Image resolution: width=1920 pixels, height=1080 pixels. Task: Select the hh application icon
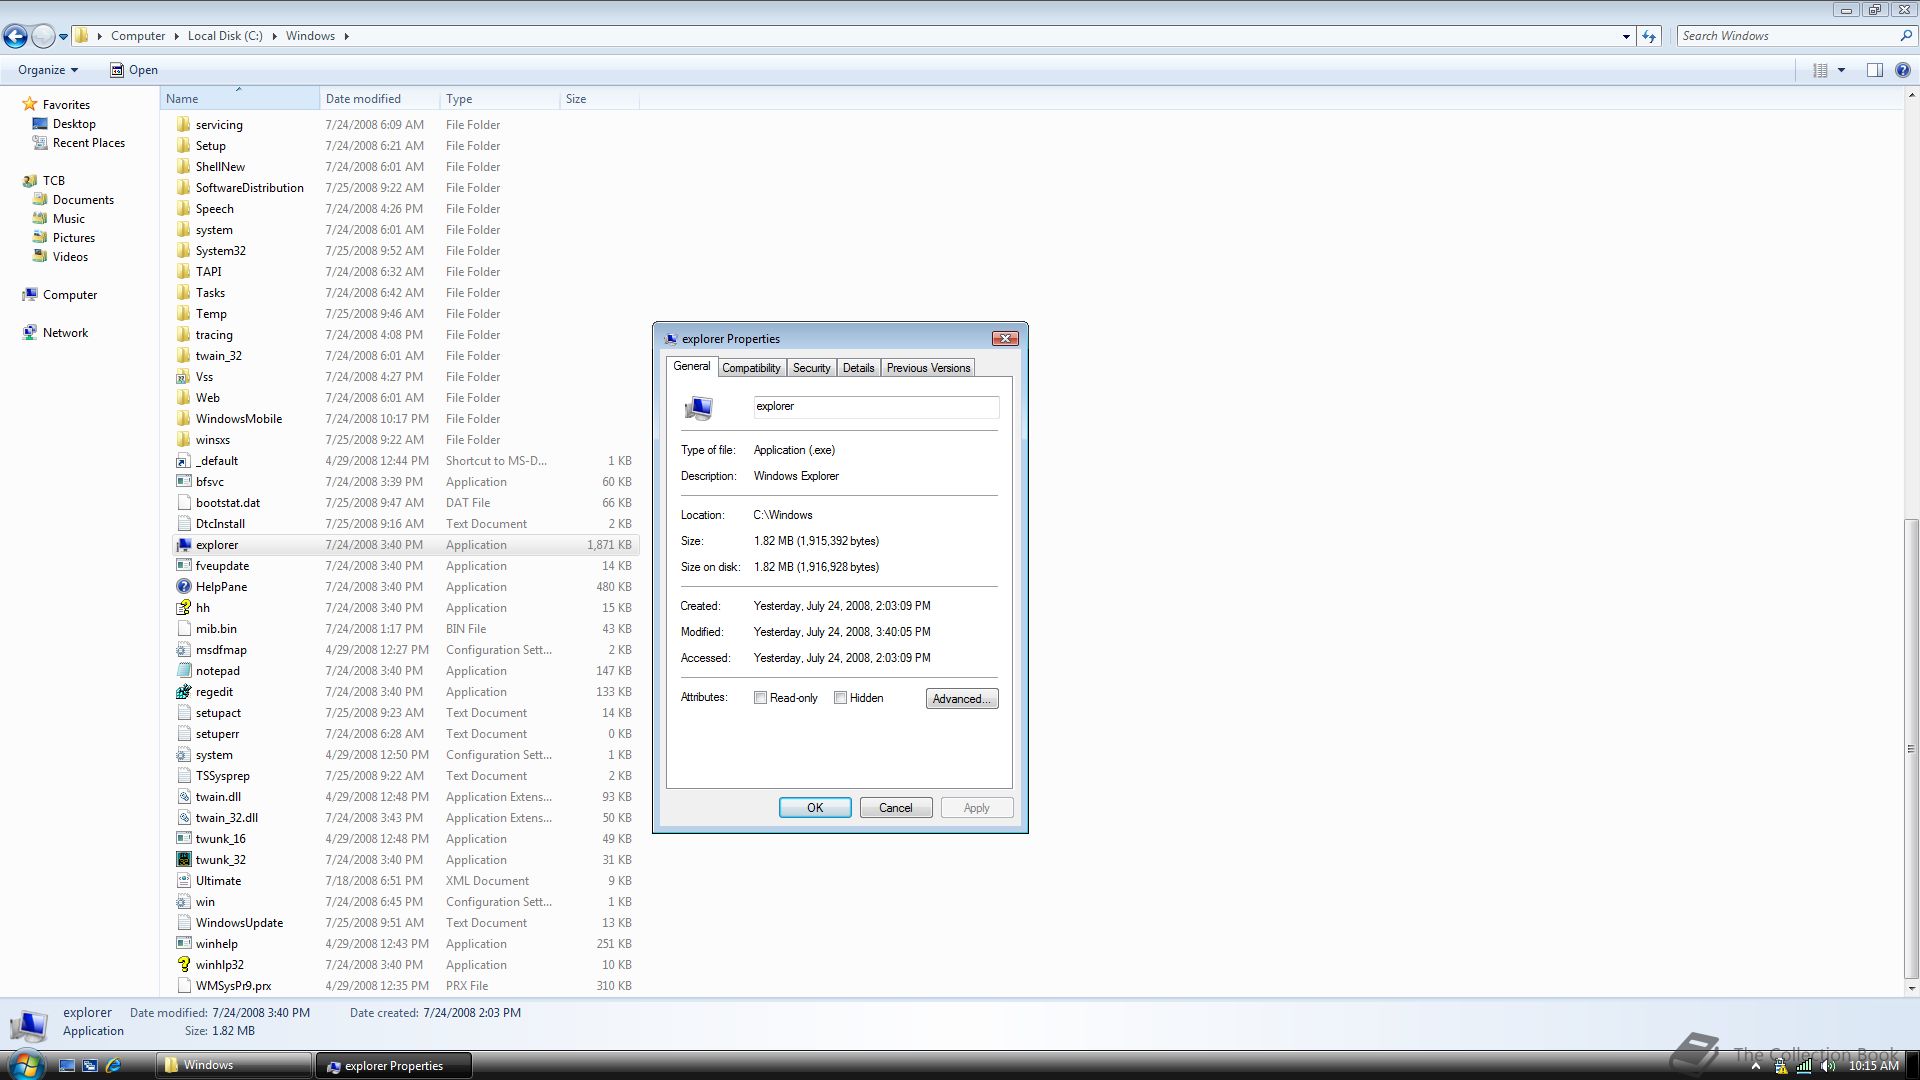tap(183, 608)
